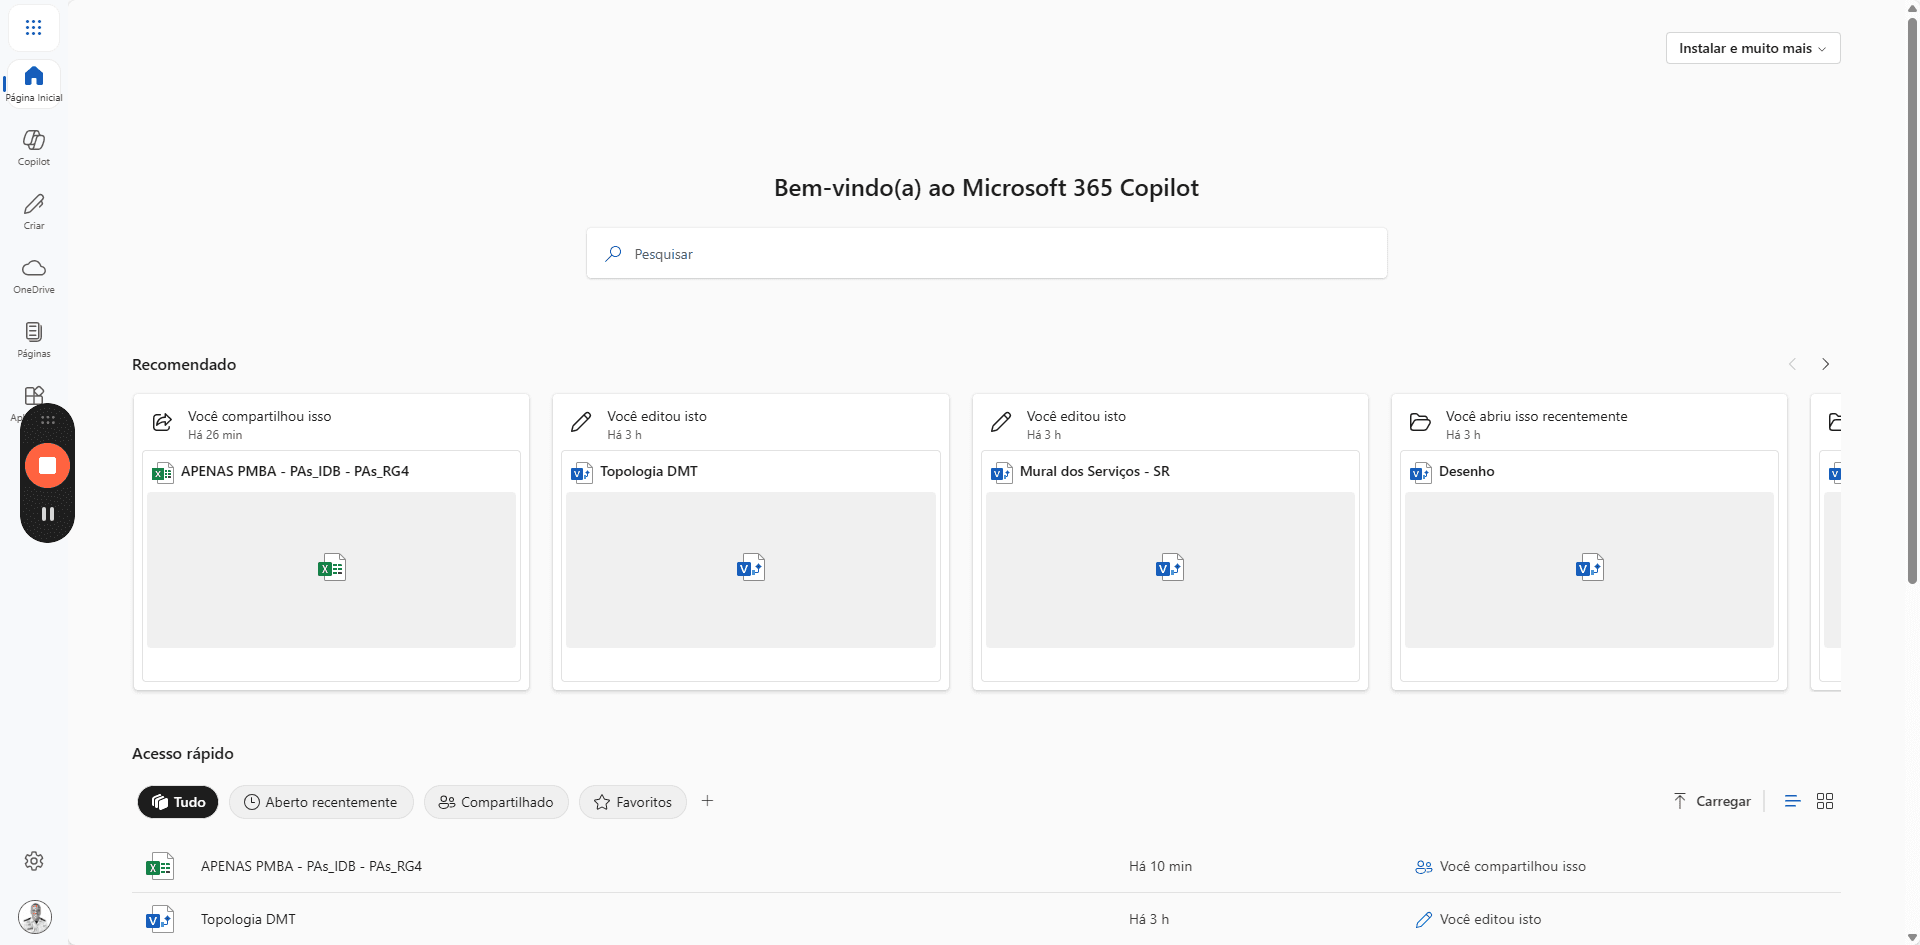Show previous recommended items

[1792, 364]
